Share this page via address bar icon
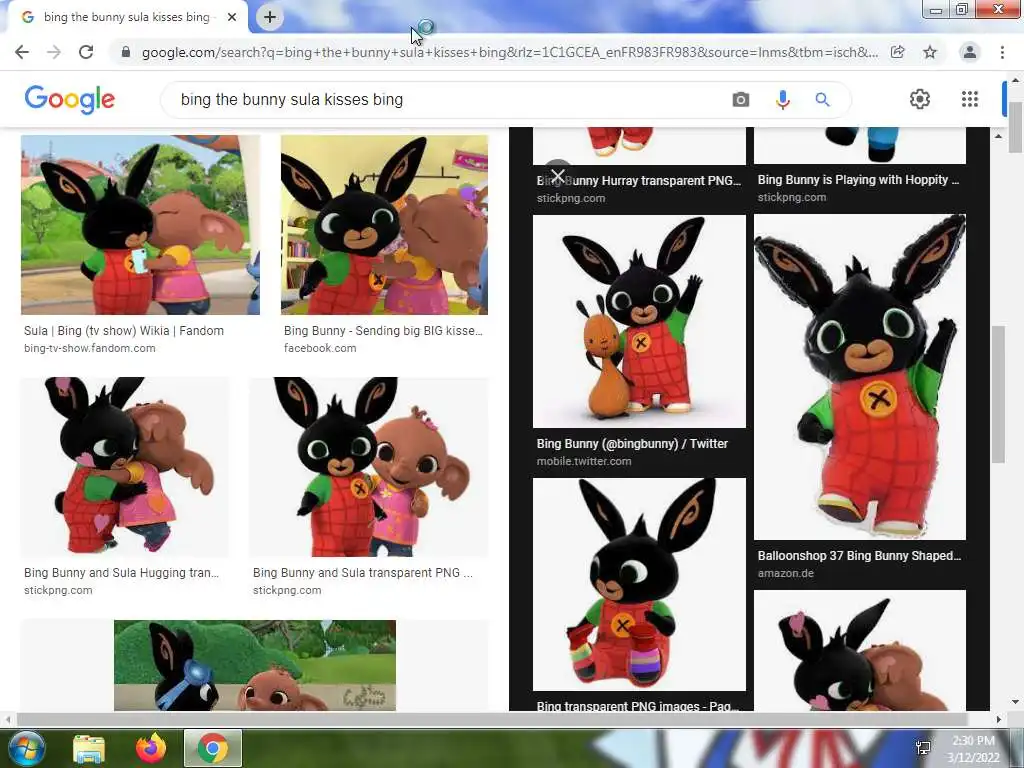The height and width of the screenshot is (768, 1024). pyautogui.click(x=898, y=52)
